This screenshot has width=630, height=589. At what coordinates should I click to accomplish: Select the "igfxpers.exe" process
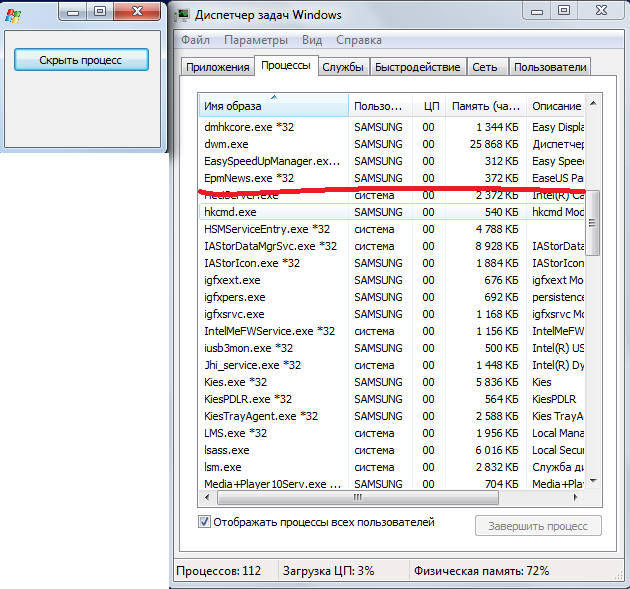pos(392,297)
